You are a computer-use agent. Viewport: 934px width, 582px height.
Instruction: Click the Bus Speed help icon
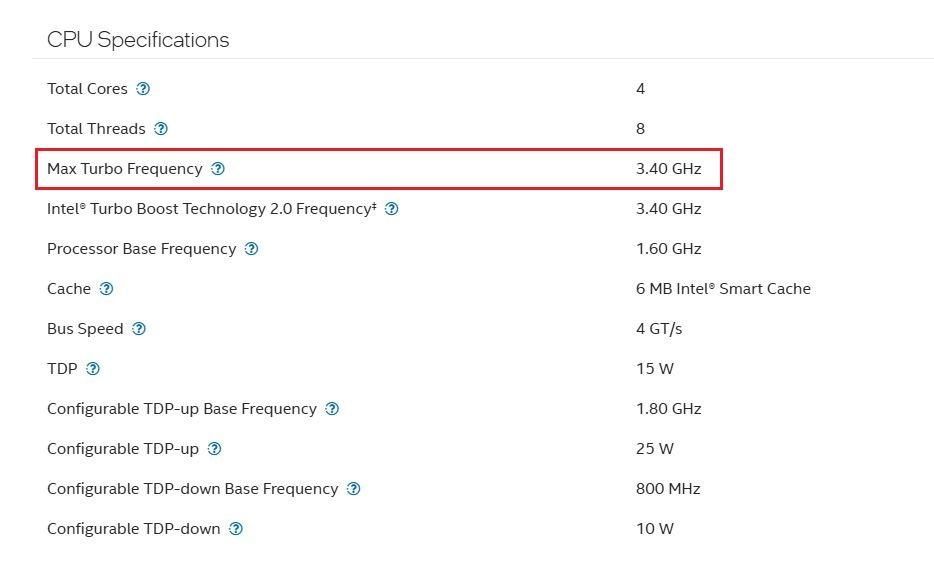[139, 329]
